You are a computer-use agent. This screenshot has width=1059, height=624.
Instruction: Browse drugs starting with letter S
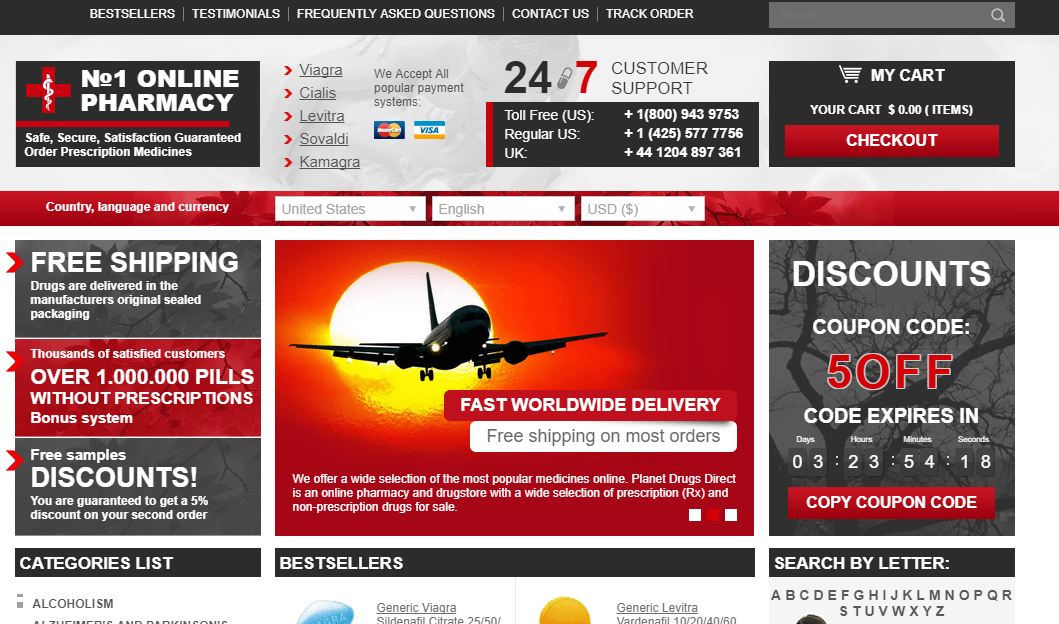click(844, 611)
